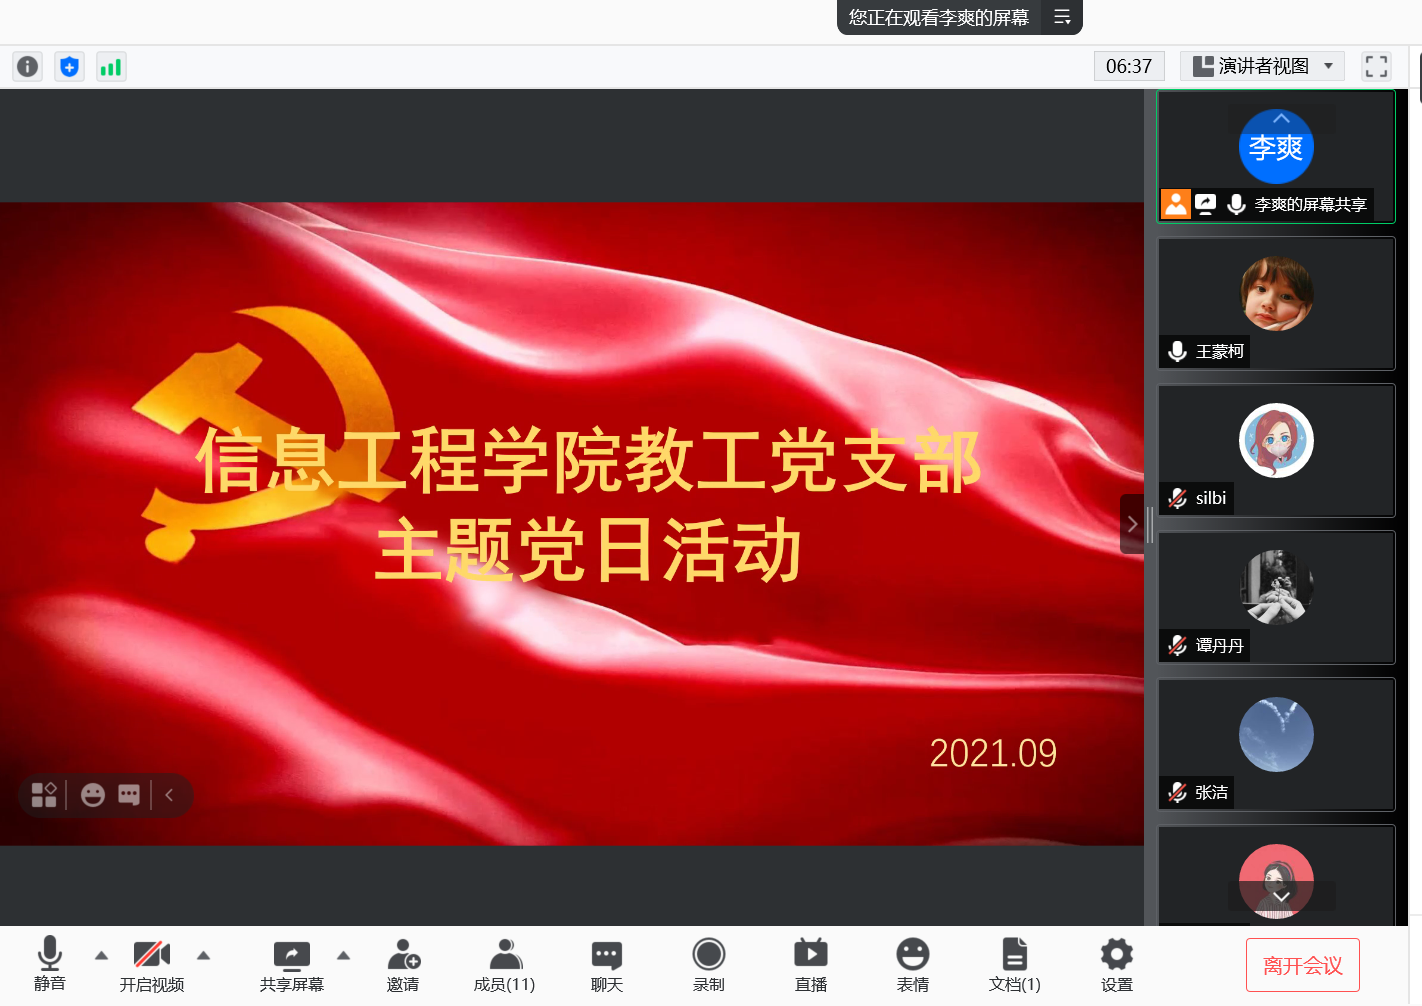Open the 表情 reactions picker
1422x1006 pixels.
(913, 965)
